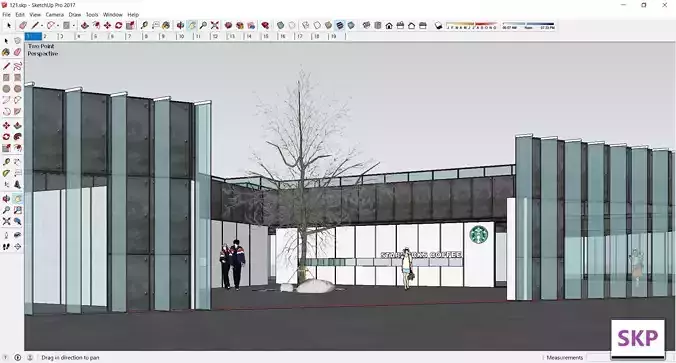This screenshot has height=363, width=676.
Task: Activate the Push/Pull tool in the top toolbar
Action: [84, 25]
